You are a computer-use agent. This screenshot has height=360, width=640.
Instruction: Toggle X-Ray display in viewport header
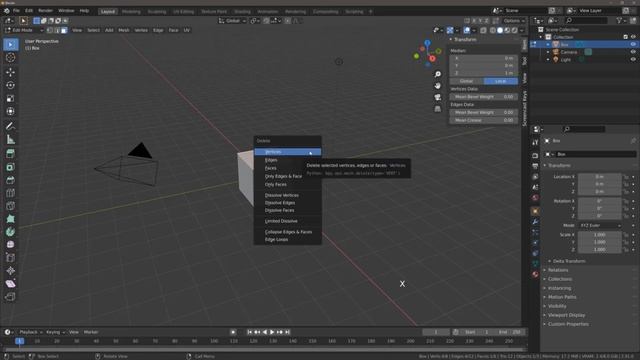[483, 30]
